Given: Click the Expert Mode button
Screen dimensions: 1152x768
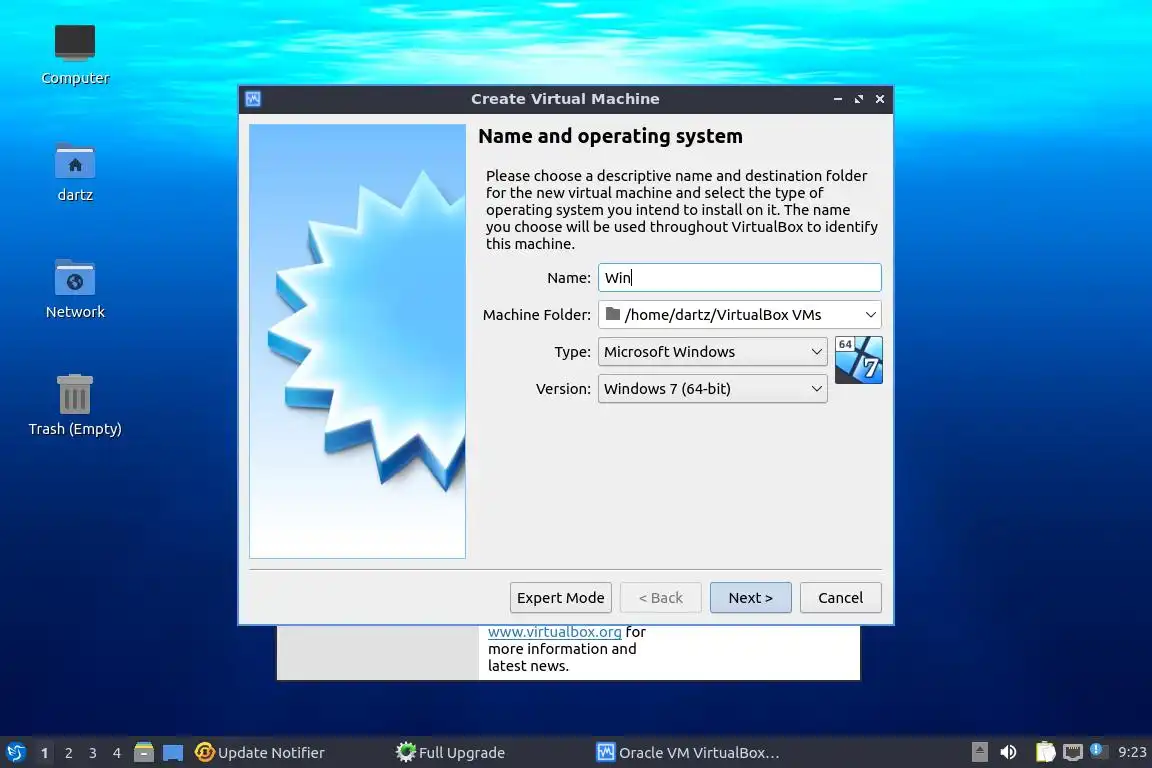Looking at the screenshot, I should point(561,597).
